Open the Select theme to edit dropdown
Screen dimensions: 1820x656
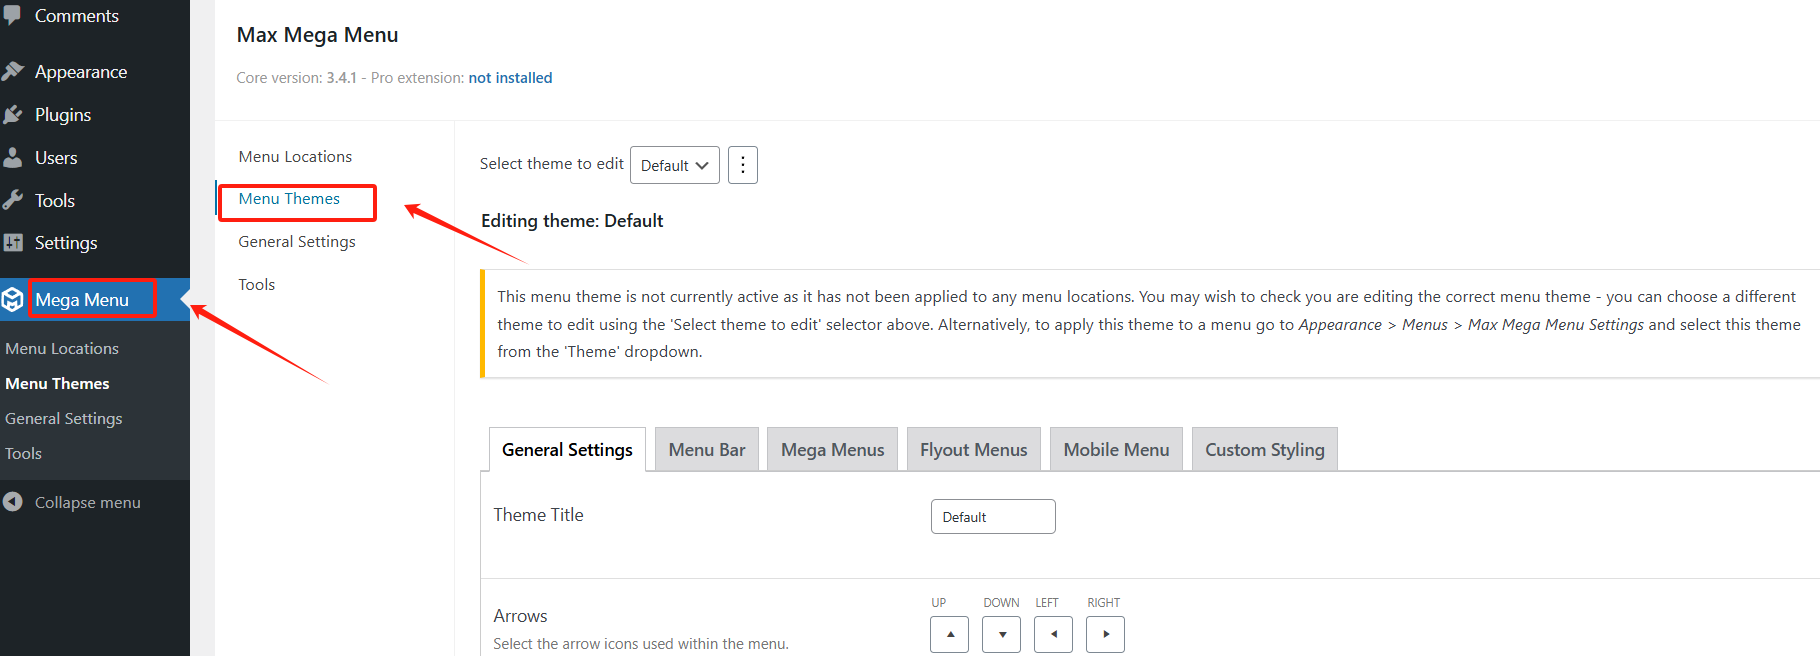(x=675, y=166)
